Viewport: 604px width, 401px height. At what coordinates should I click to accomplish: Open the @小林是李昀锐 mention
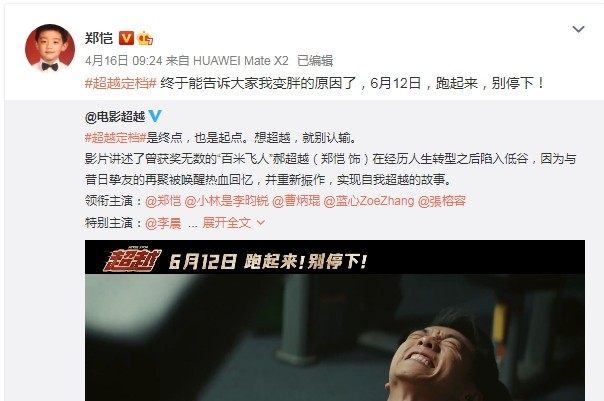coord(226,201)
